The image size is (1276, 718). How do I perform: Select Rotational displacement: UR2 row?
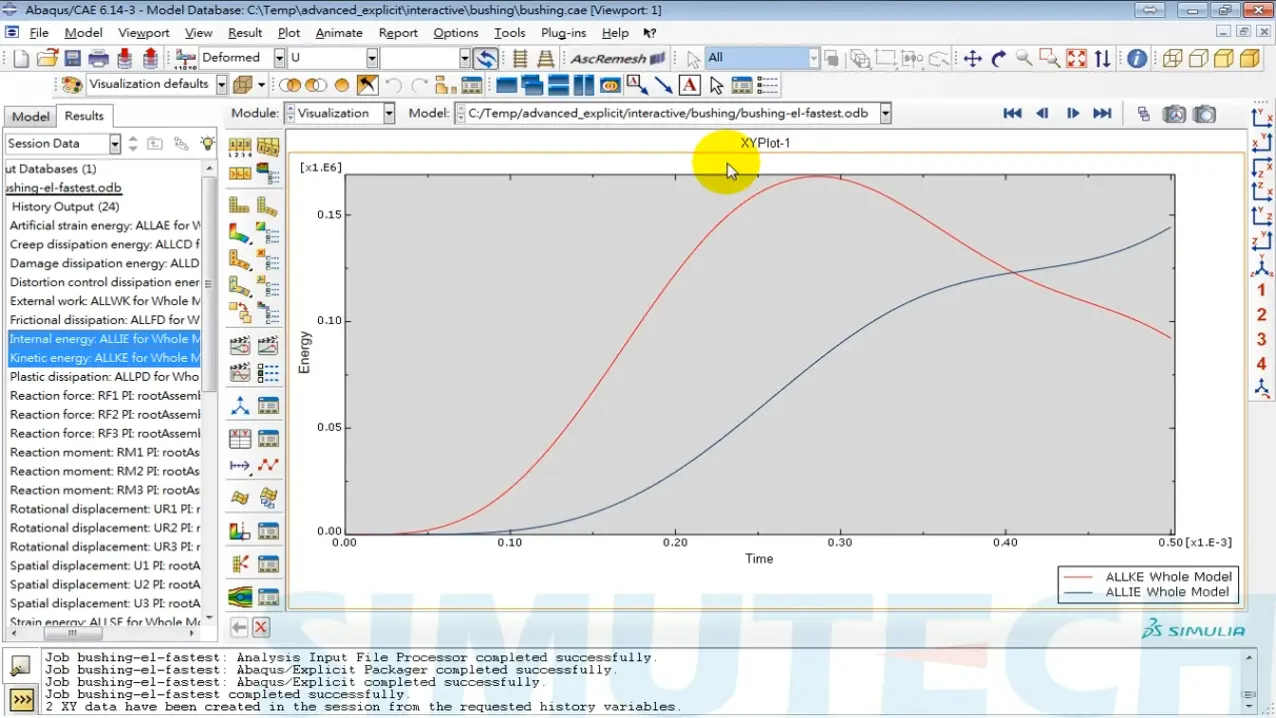104,528
